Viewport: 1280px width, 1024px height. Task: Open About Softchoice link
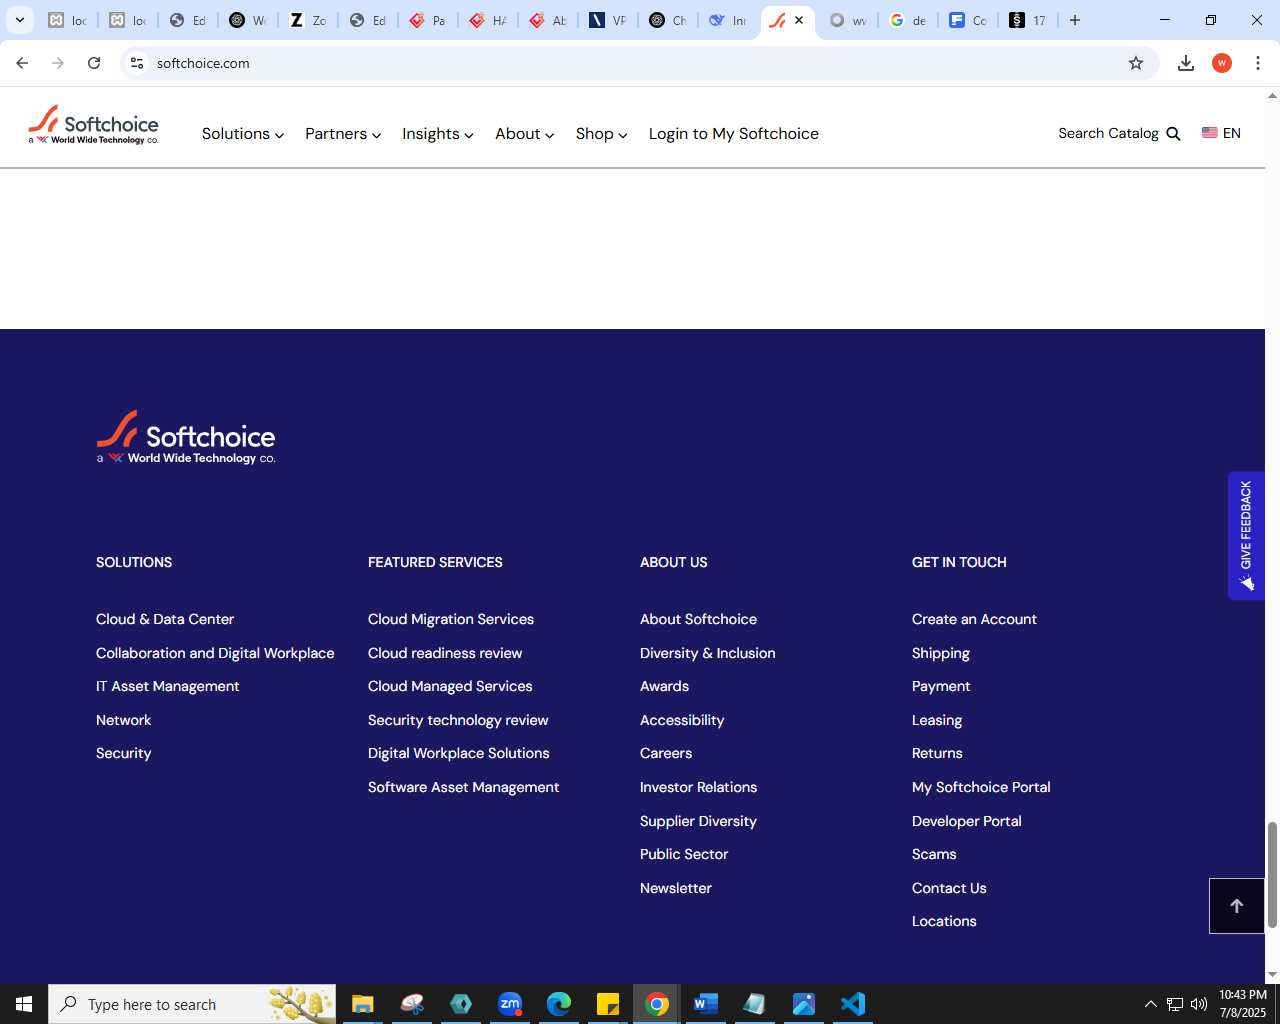(699, 619)
